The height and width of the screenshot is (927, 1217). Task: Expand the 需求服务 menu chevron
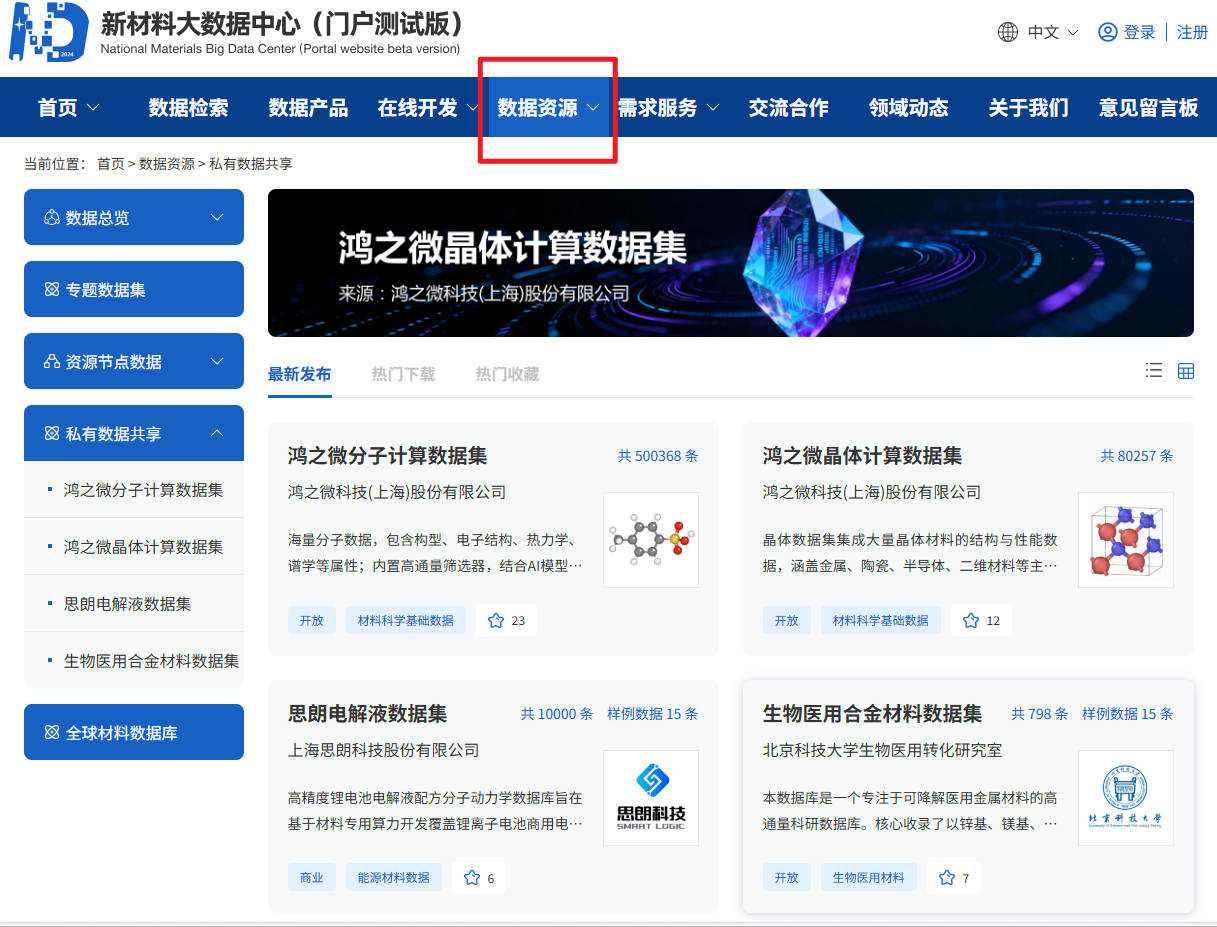[x=711, y=107]
